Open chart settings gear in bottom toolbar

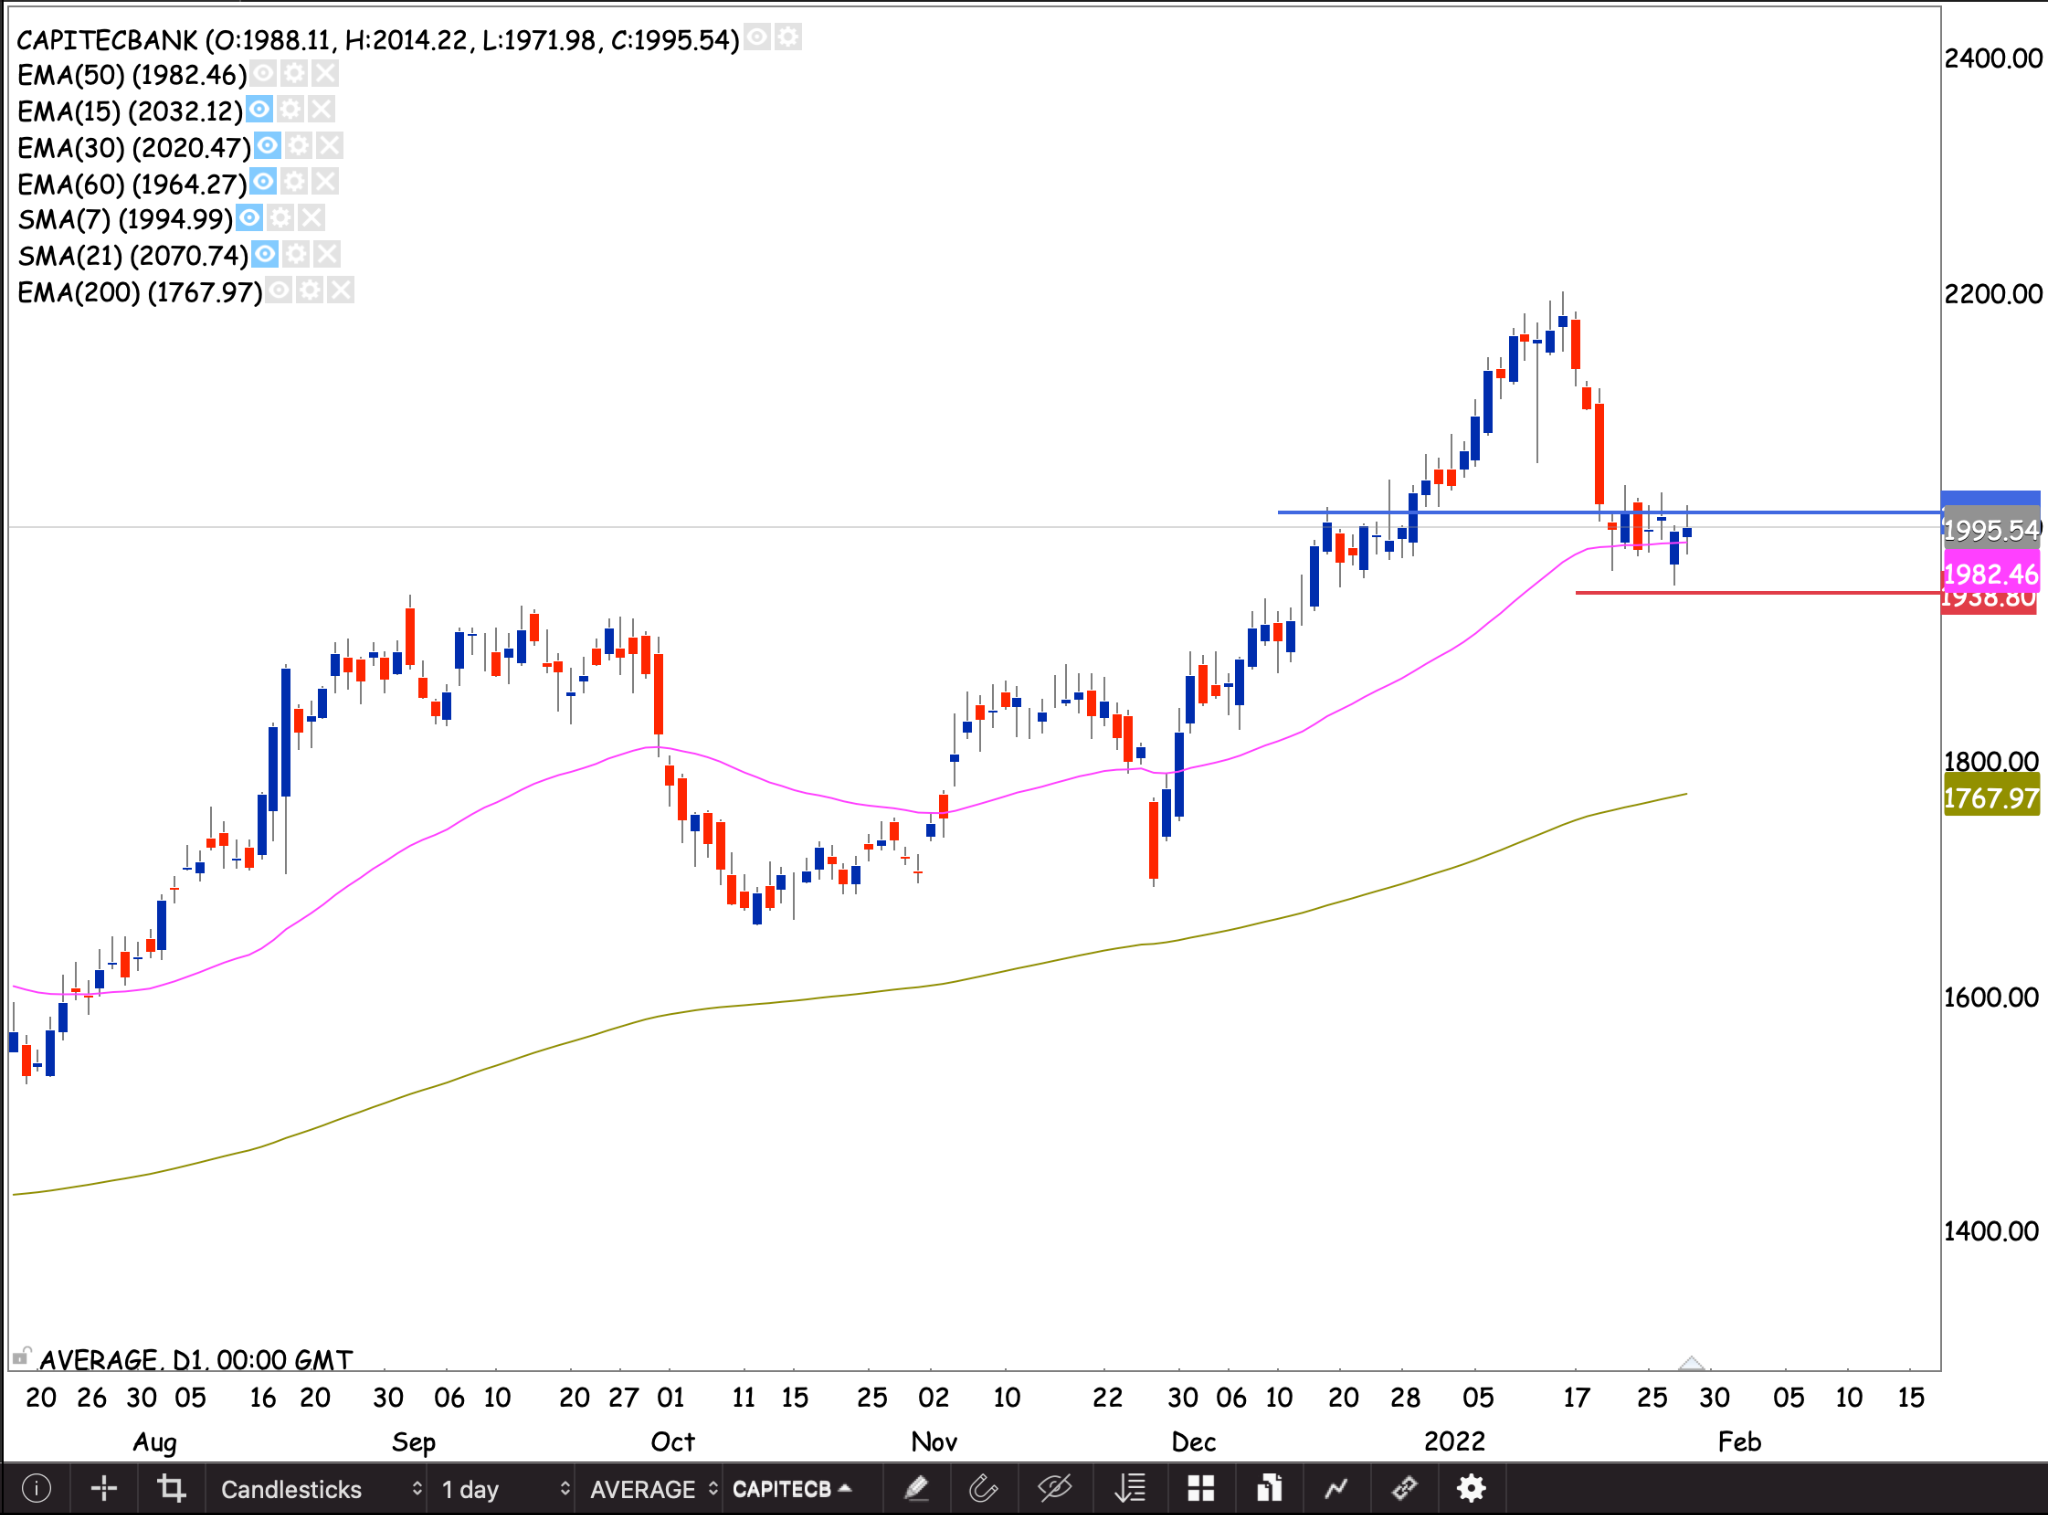(x=1471, y=1489)
